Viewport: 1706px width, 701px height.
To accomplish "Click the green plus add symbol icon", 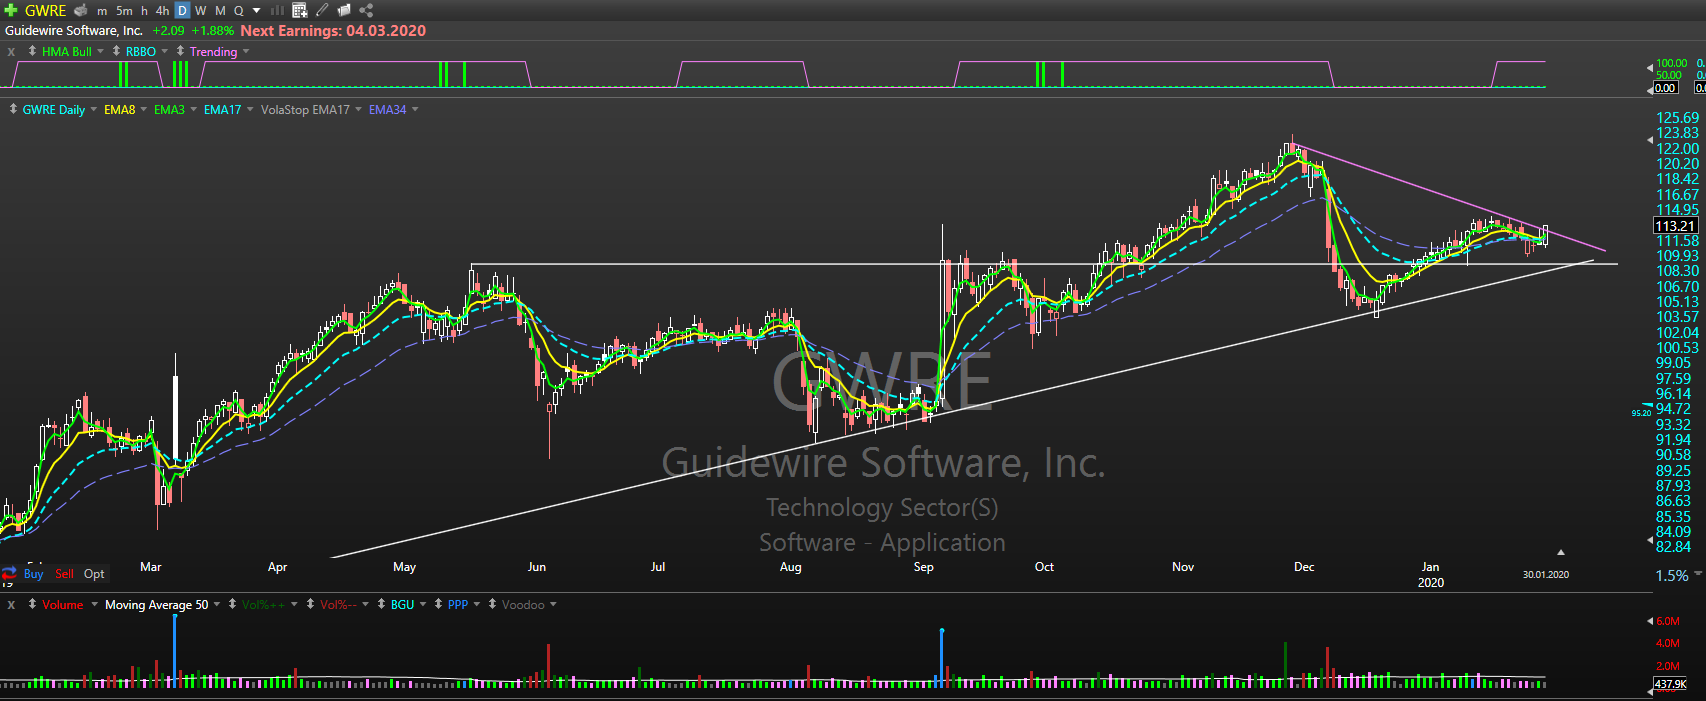I will point(11,10).
